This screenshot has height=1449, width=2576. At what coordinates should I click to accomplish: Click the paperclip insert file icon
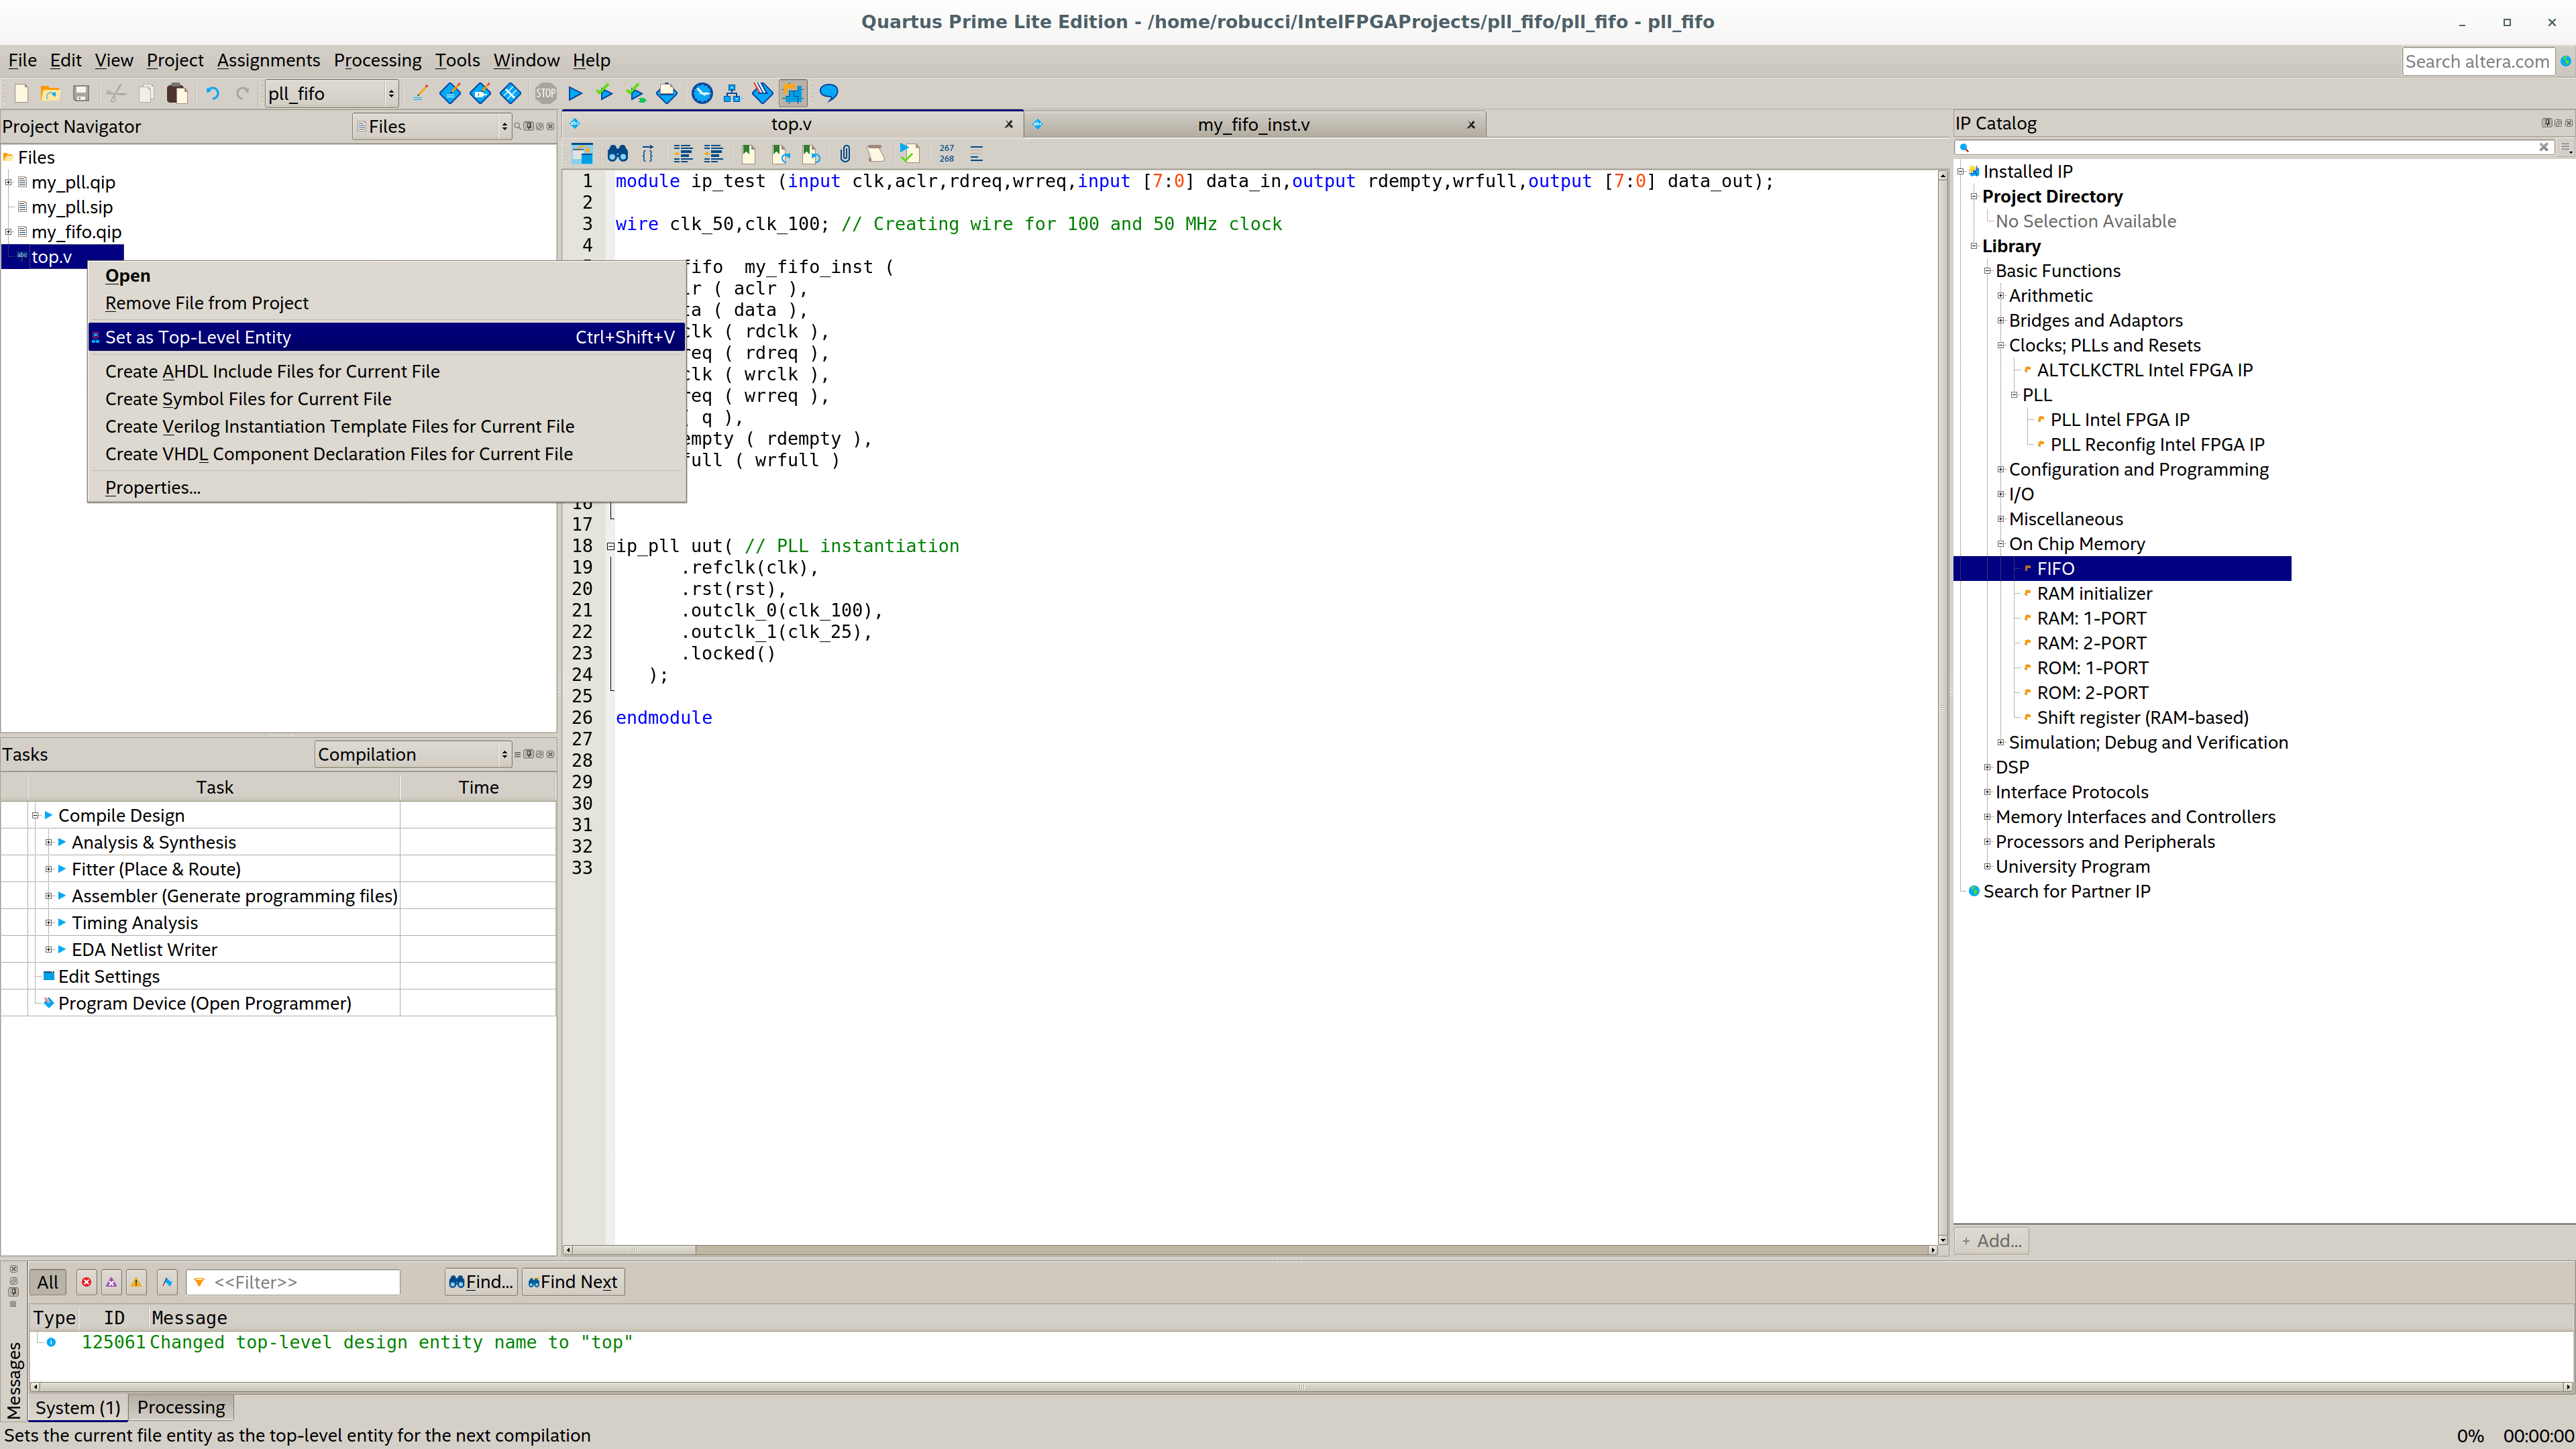(845, 153)
